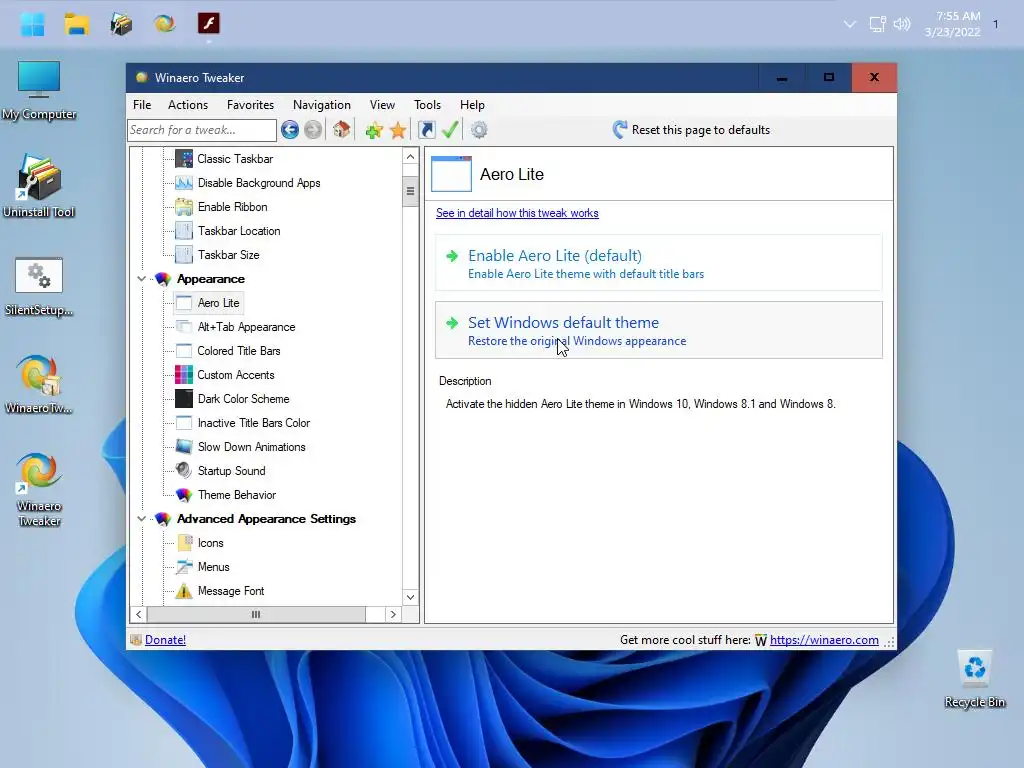Click the shortcut export icon in toolbar
Screen dimensions: 1024x768
(426, 130)
